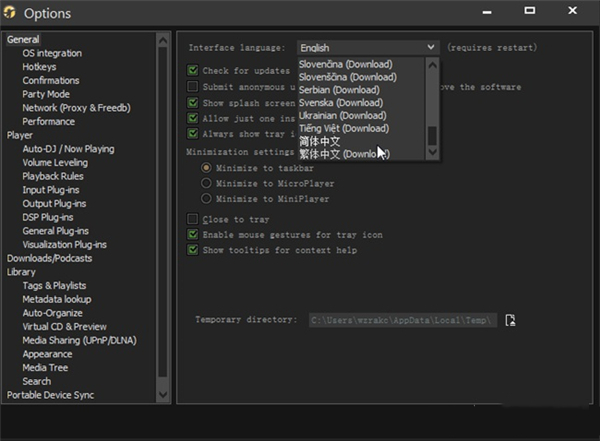Go to Auto-DJ / Now Playing settings

click(x=68, y=149)
